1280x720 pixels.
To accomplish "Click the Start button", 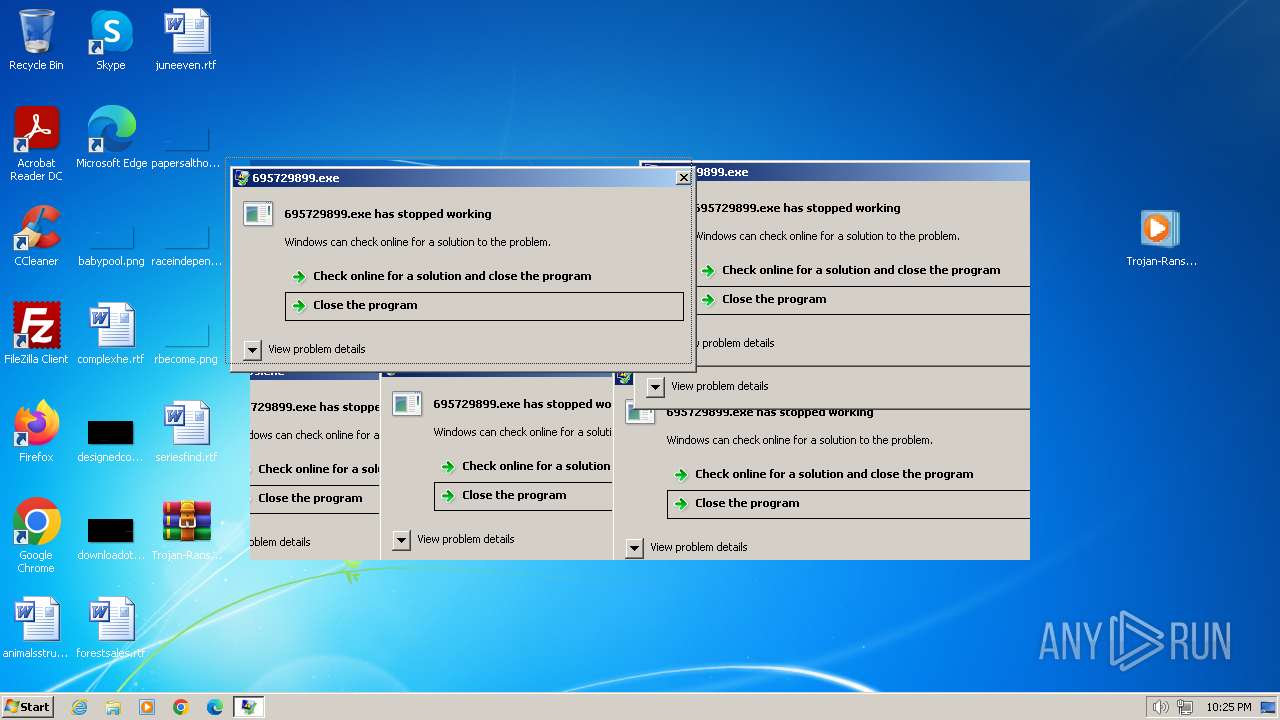I will [x=28, y=707].
